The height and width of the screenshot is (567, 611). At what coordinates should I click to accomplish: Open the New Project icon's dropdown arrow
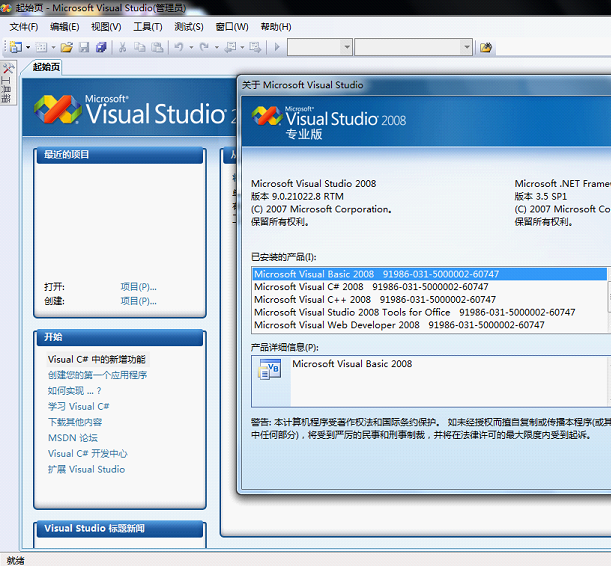tap(28, 48)
